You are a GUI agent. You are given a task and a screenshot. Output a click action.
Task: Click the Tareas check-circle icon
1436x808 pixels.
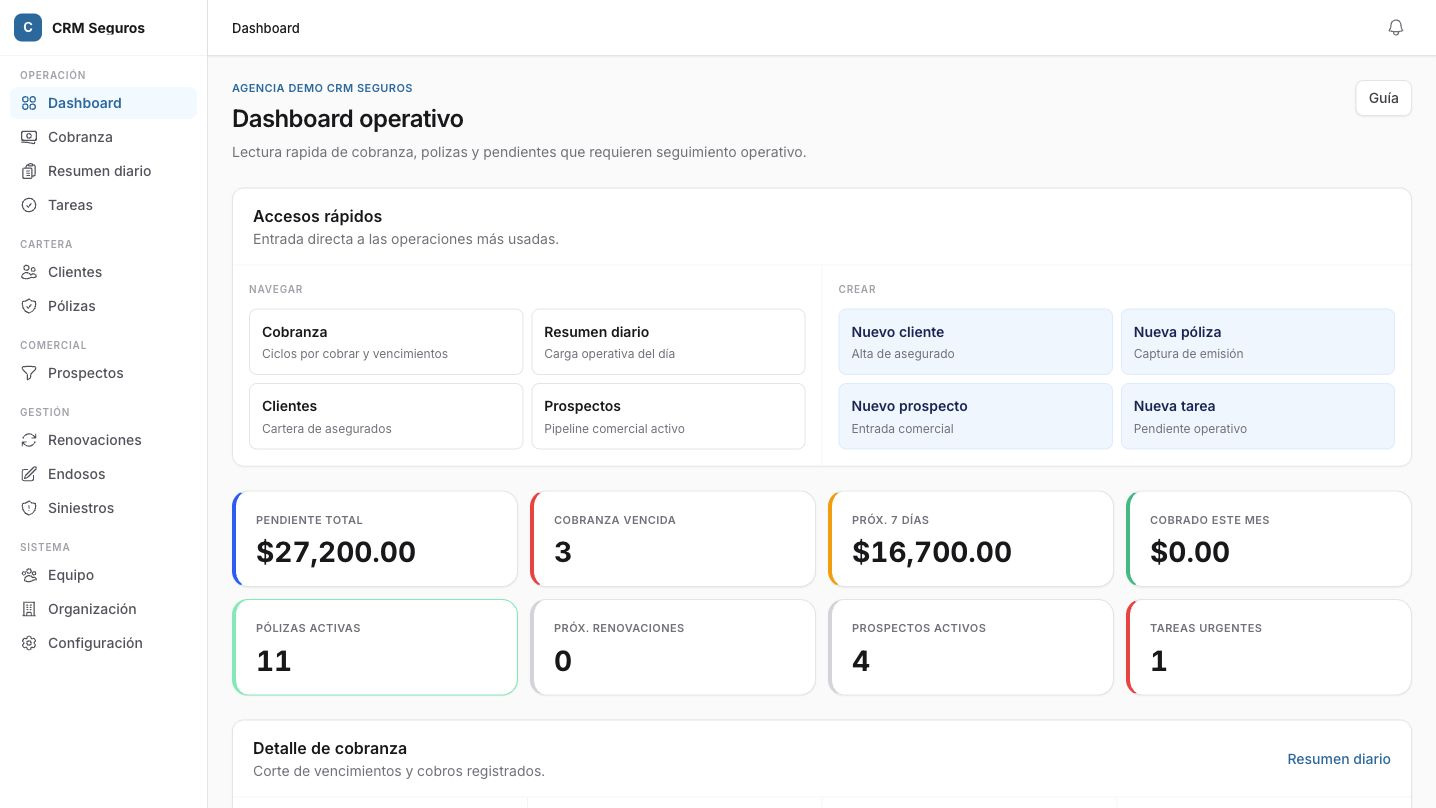pyautogui.click(x=29, y=205)
